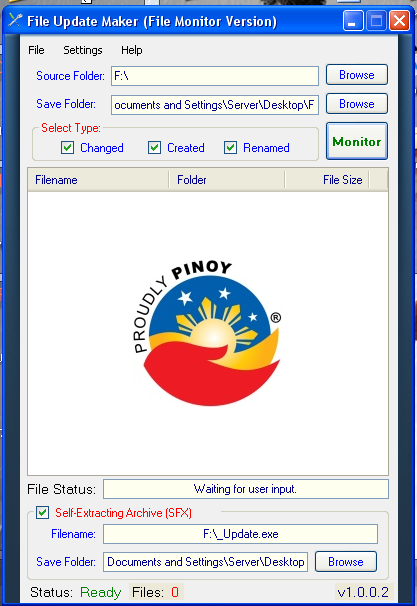Sort by the Folder column header
Screen dimensions: 417x606
(227, 180)
